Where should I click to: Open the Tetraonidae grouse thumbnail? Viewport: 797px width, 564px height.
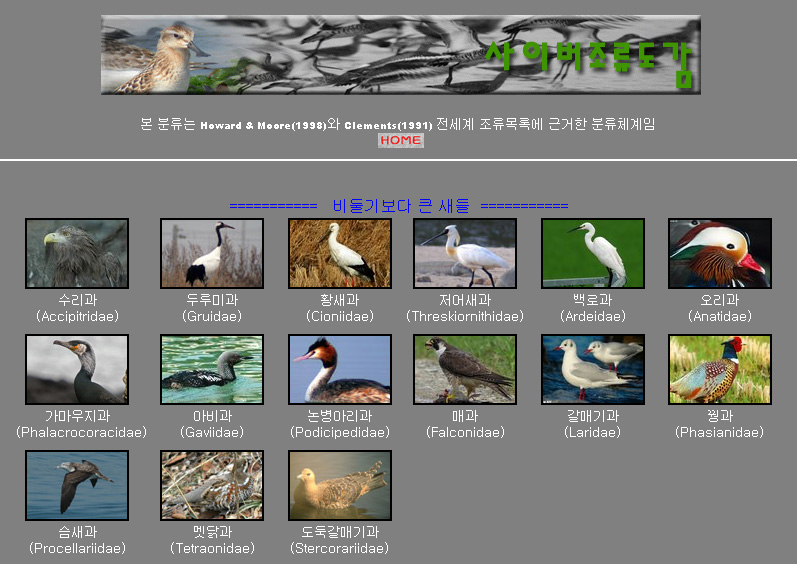click(212, 485)
